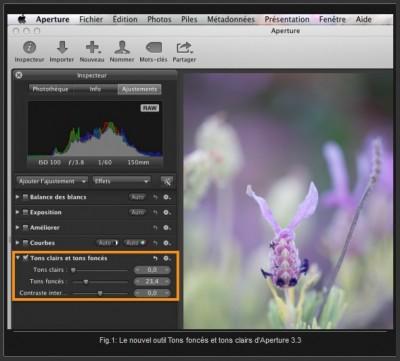Expand the Exposition section

18,213
